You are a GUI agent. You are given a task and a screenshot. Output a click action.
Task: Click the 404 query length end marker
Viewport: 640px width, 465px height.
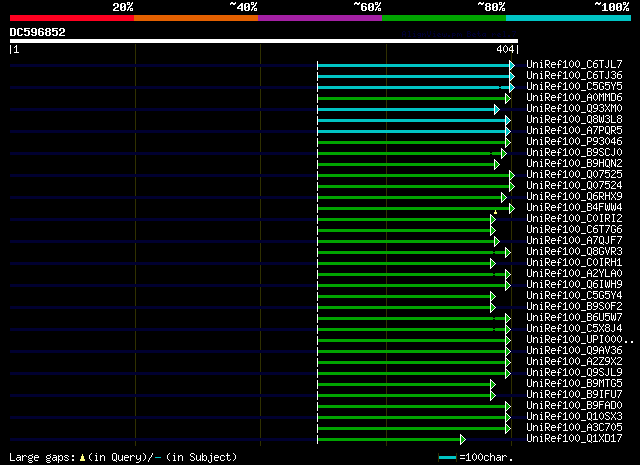click(x=507, y=49)
